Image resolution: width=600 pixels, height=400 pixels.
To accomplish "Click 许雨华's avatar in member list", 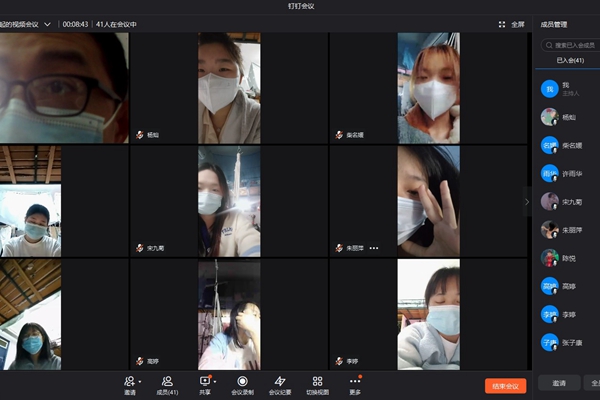I will point(549,173).
